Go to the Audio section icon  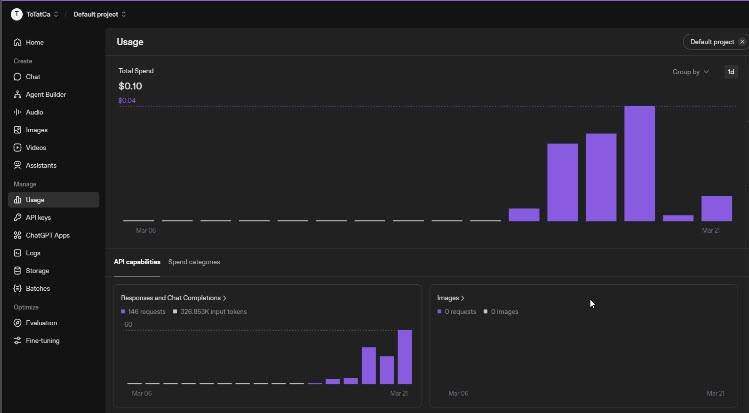[18, 112]
